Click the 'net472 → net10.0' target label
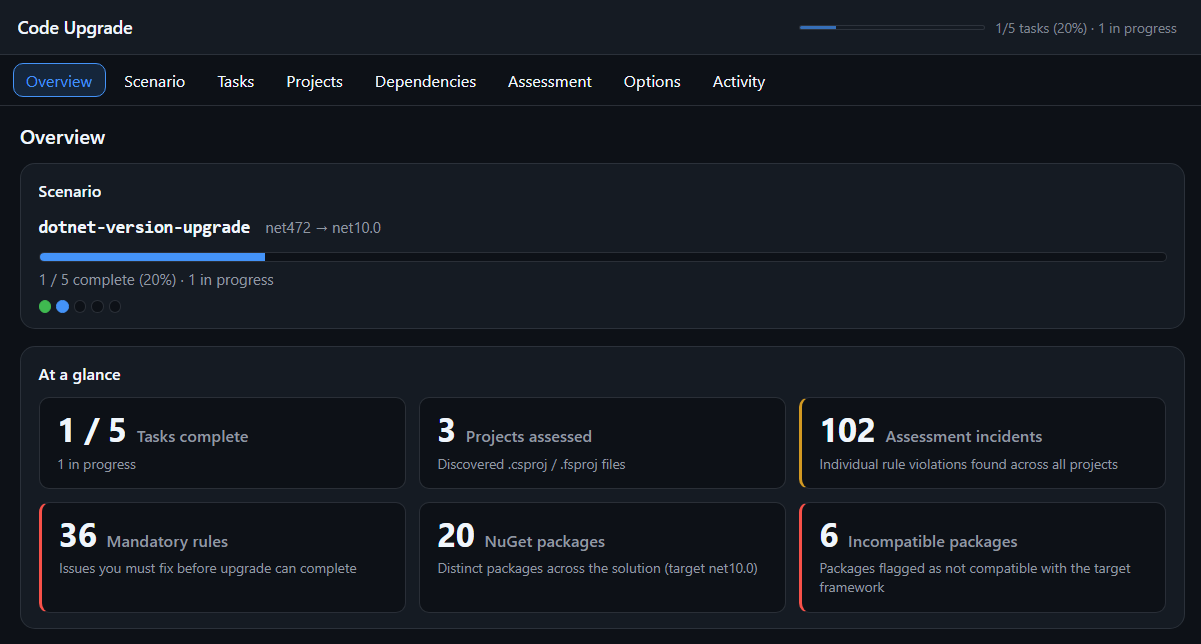This screenshot has height=644, width=1201. (x=323, y=228)
